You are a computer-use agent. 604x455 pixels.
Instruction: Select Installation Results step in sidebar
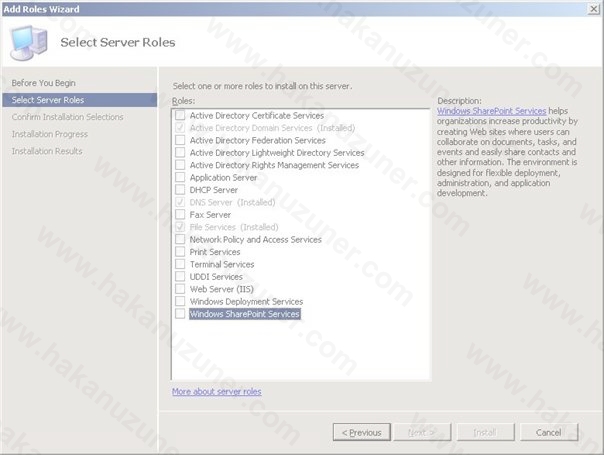click(47, 151)
